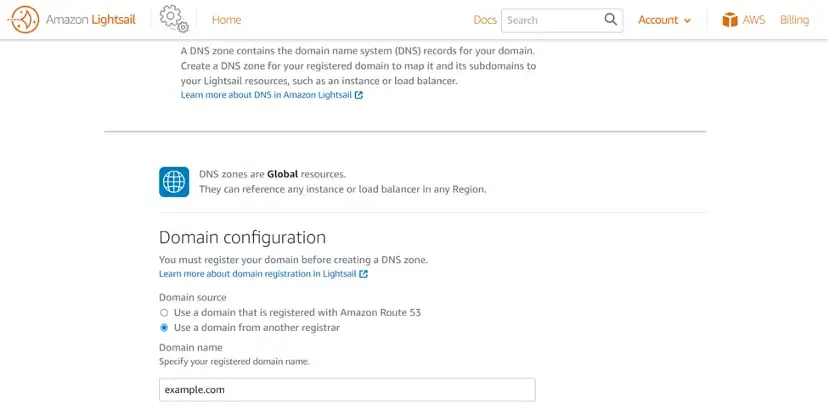The width and height of the screenshot is (828, 414).
Task: Click the globe icon for Global resources
Action: point(174,181)
